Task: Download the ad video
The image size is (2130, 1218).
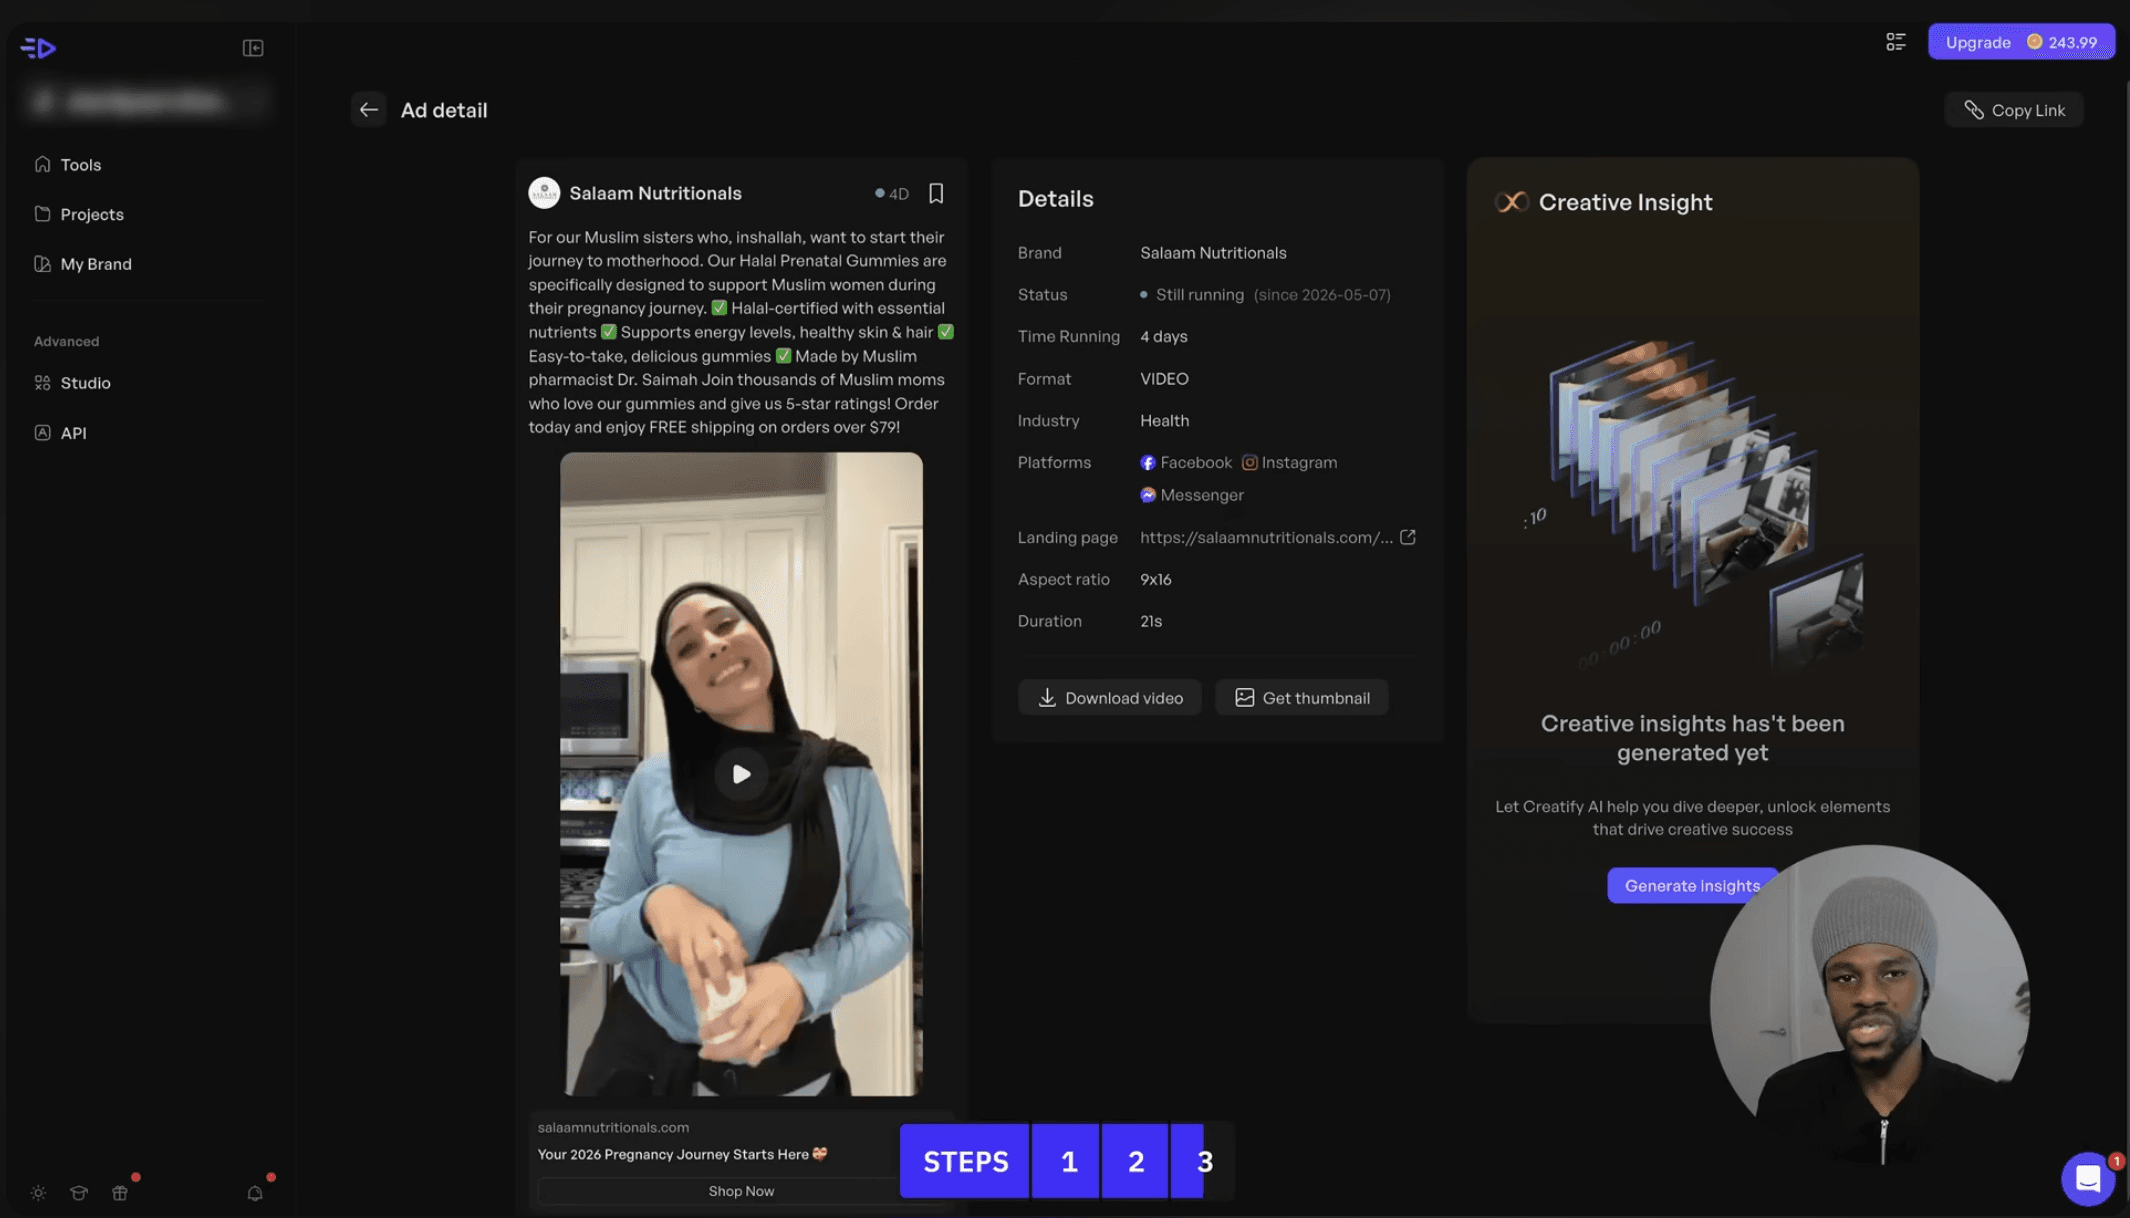Action: tap(1109, 698)
